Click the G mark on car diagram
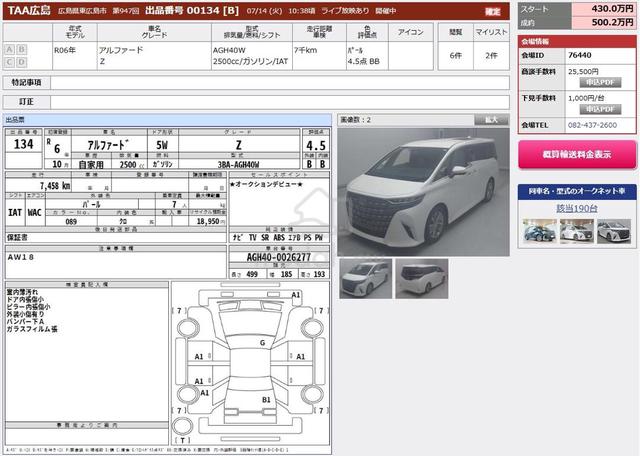This screenshot has height=456, width=640. tap(262, 343)
